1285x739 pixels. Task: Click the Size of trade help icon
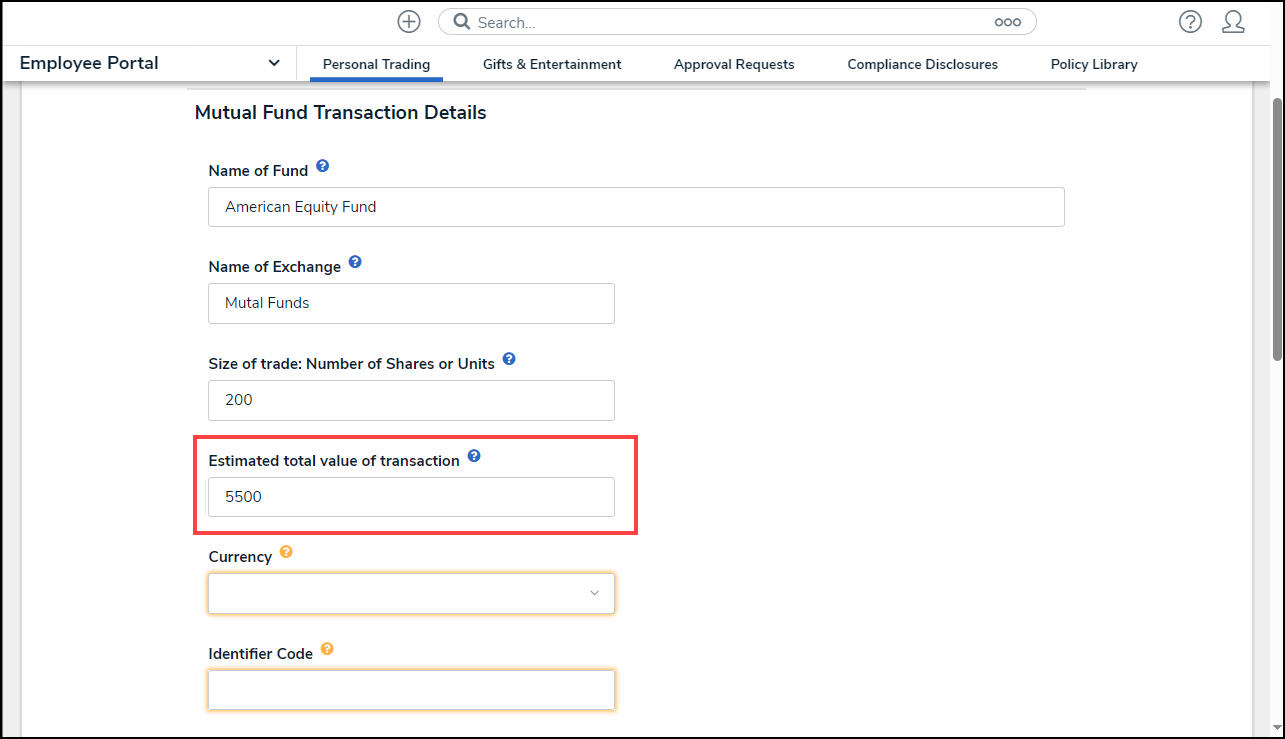tap(509, 359)
